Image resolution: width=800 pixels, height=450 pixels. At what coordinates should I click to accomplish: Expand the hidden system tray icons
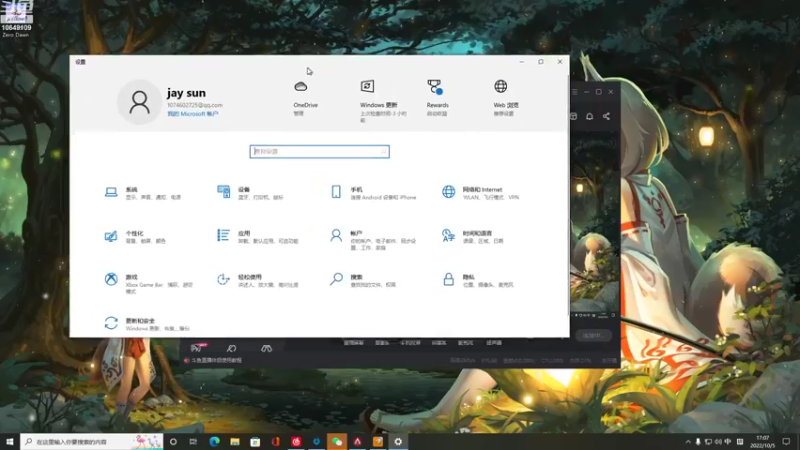click(688, 442)
